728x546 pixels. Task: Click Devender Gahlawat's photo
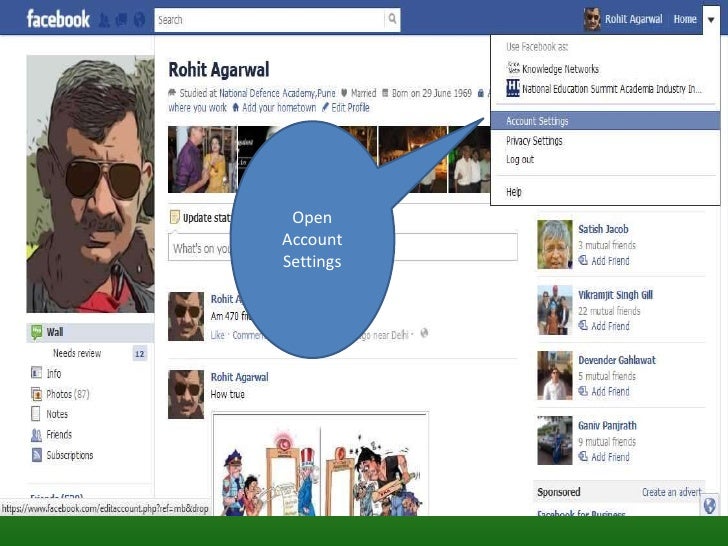point(555,376)
